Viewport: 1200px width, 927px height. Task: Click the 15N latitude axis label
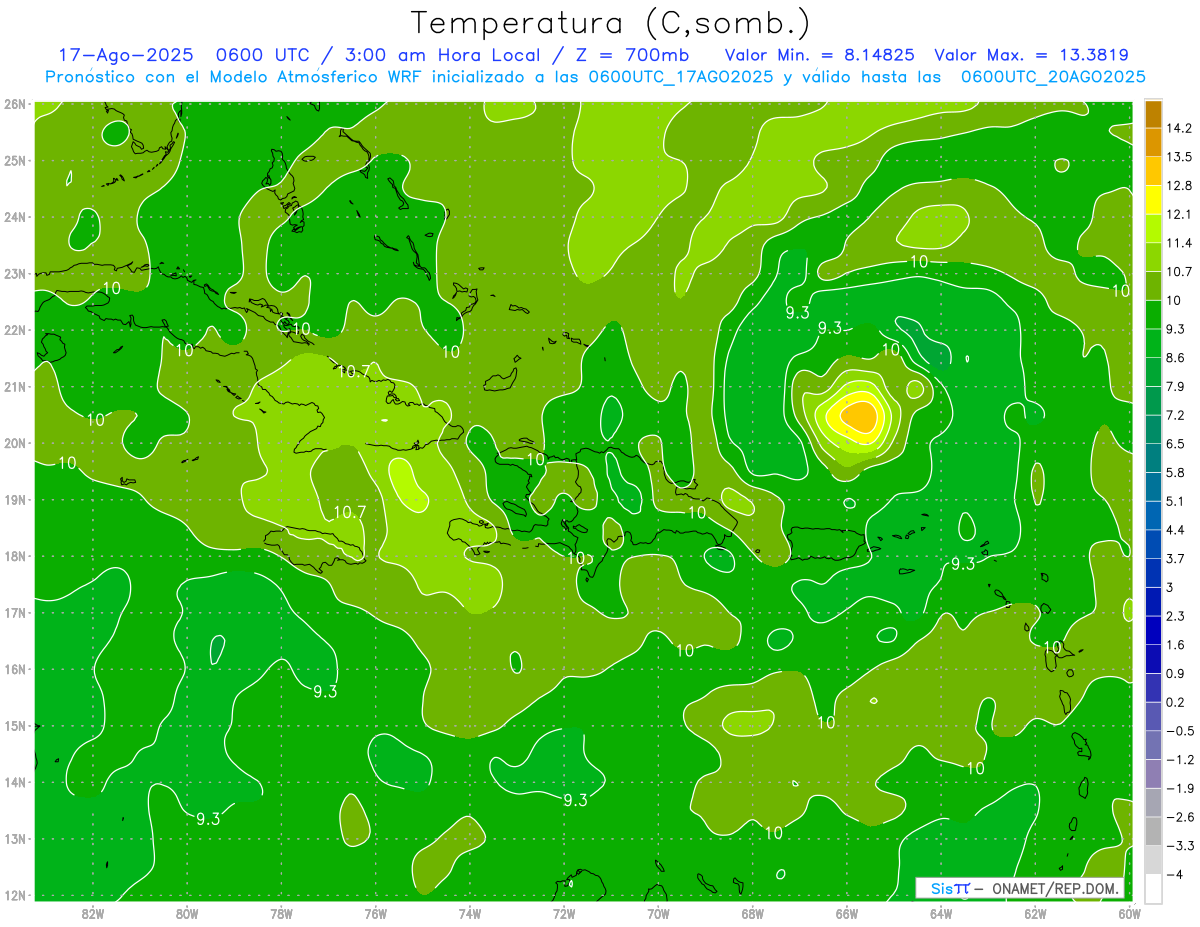[x=14, y=725]
